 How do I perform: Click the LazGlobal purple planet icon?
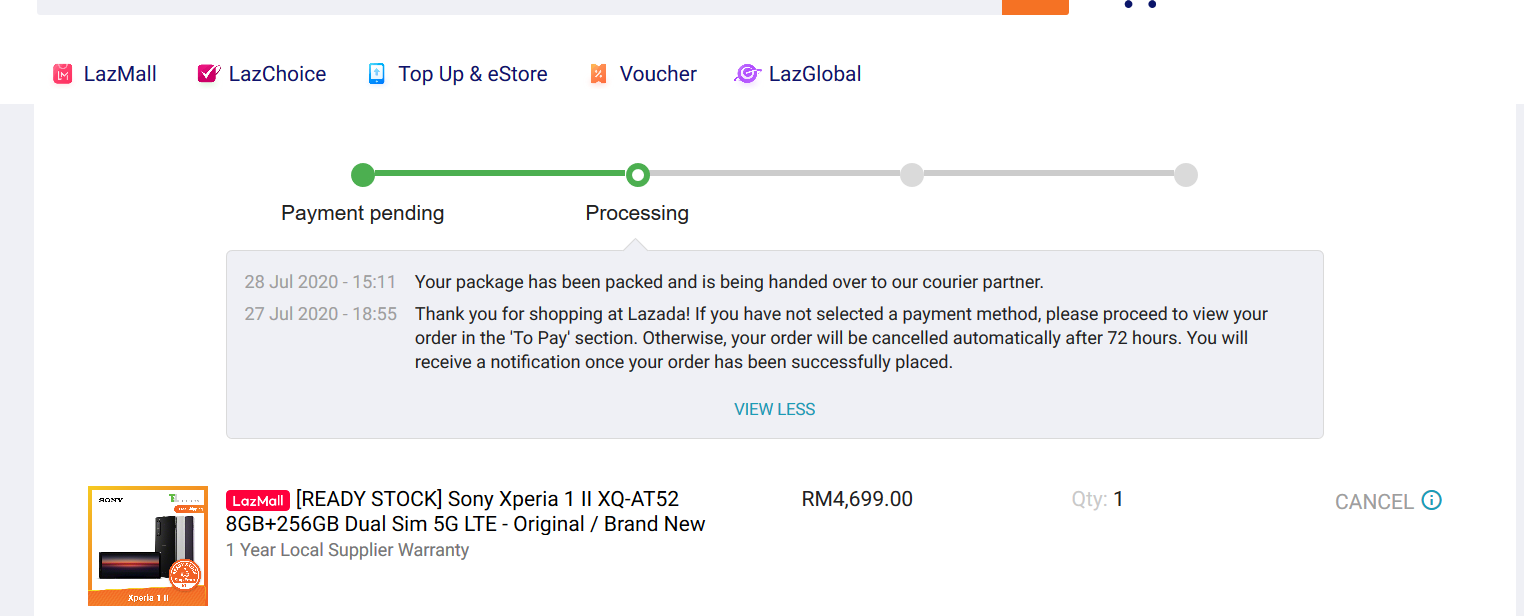(747, 74)
